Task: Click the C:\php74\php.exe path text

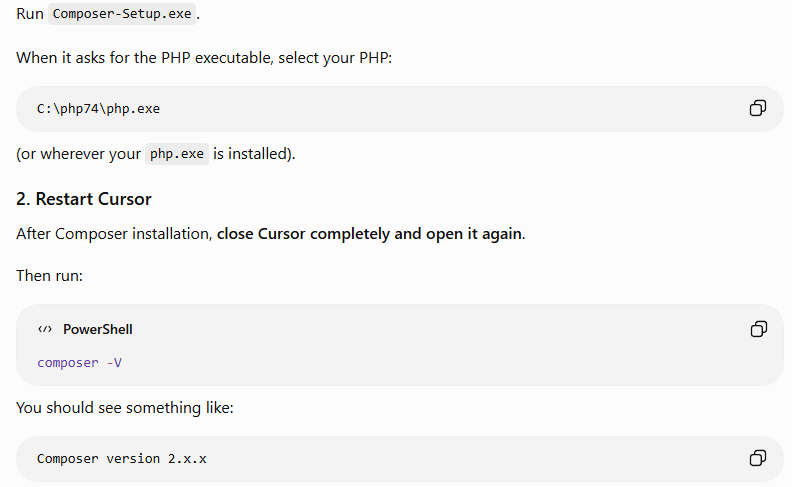Action: pyautogui.click(x=98, y=109)
